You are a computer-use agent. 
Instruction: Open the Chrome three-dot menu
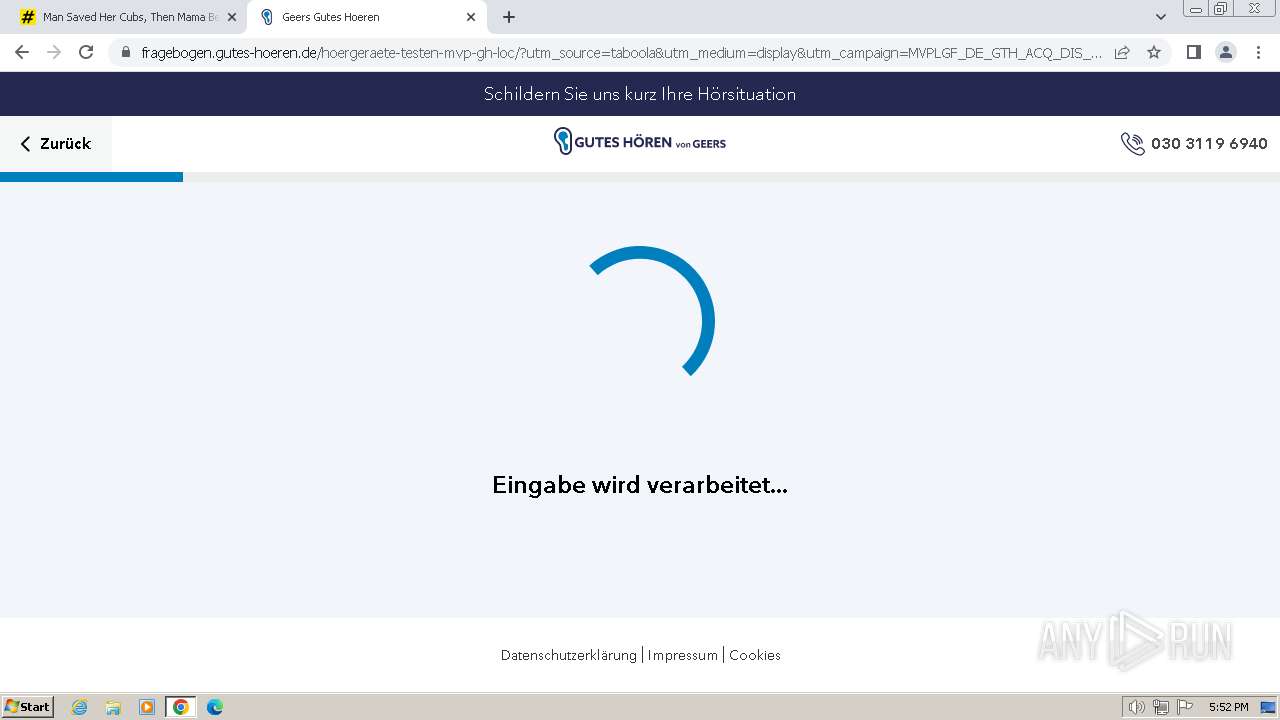pyautogui.click(x=1258, y=52)
